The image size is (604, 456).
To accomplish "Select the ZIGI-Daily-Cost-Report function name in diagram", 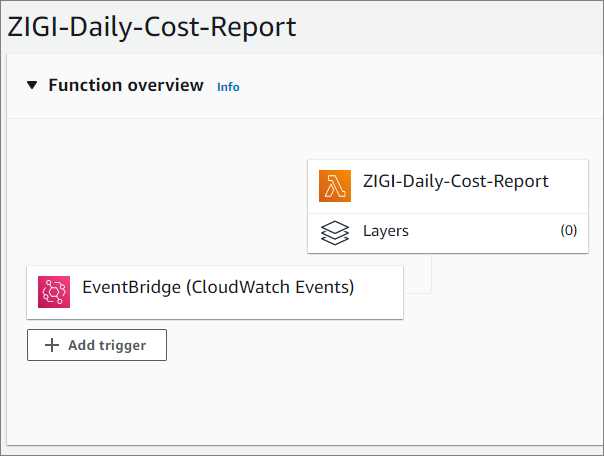I will (x=456, y=181).
